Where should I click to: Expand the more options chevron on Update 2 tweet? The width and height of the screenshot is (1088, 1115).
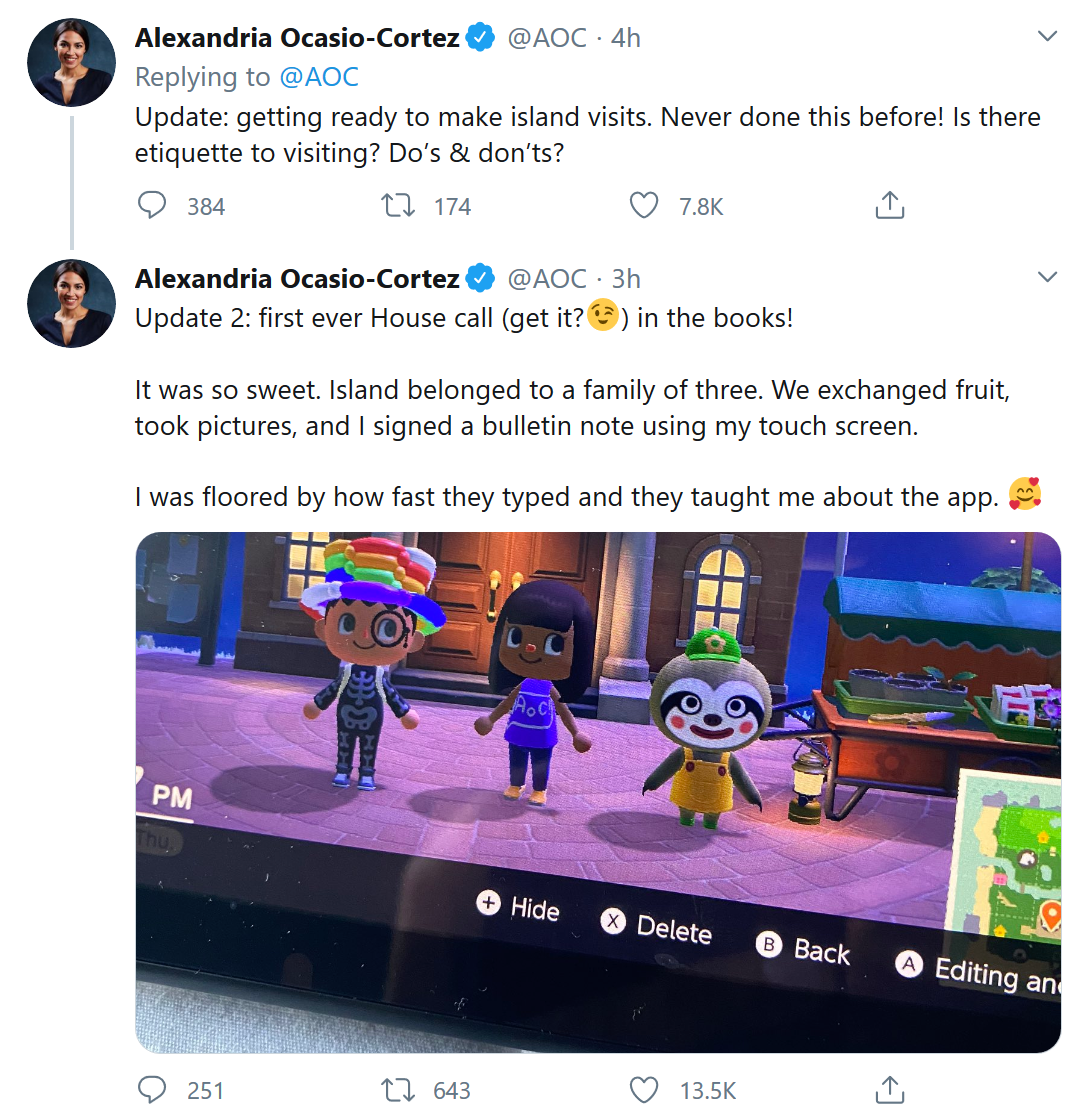pos(1047,277)
